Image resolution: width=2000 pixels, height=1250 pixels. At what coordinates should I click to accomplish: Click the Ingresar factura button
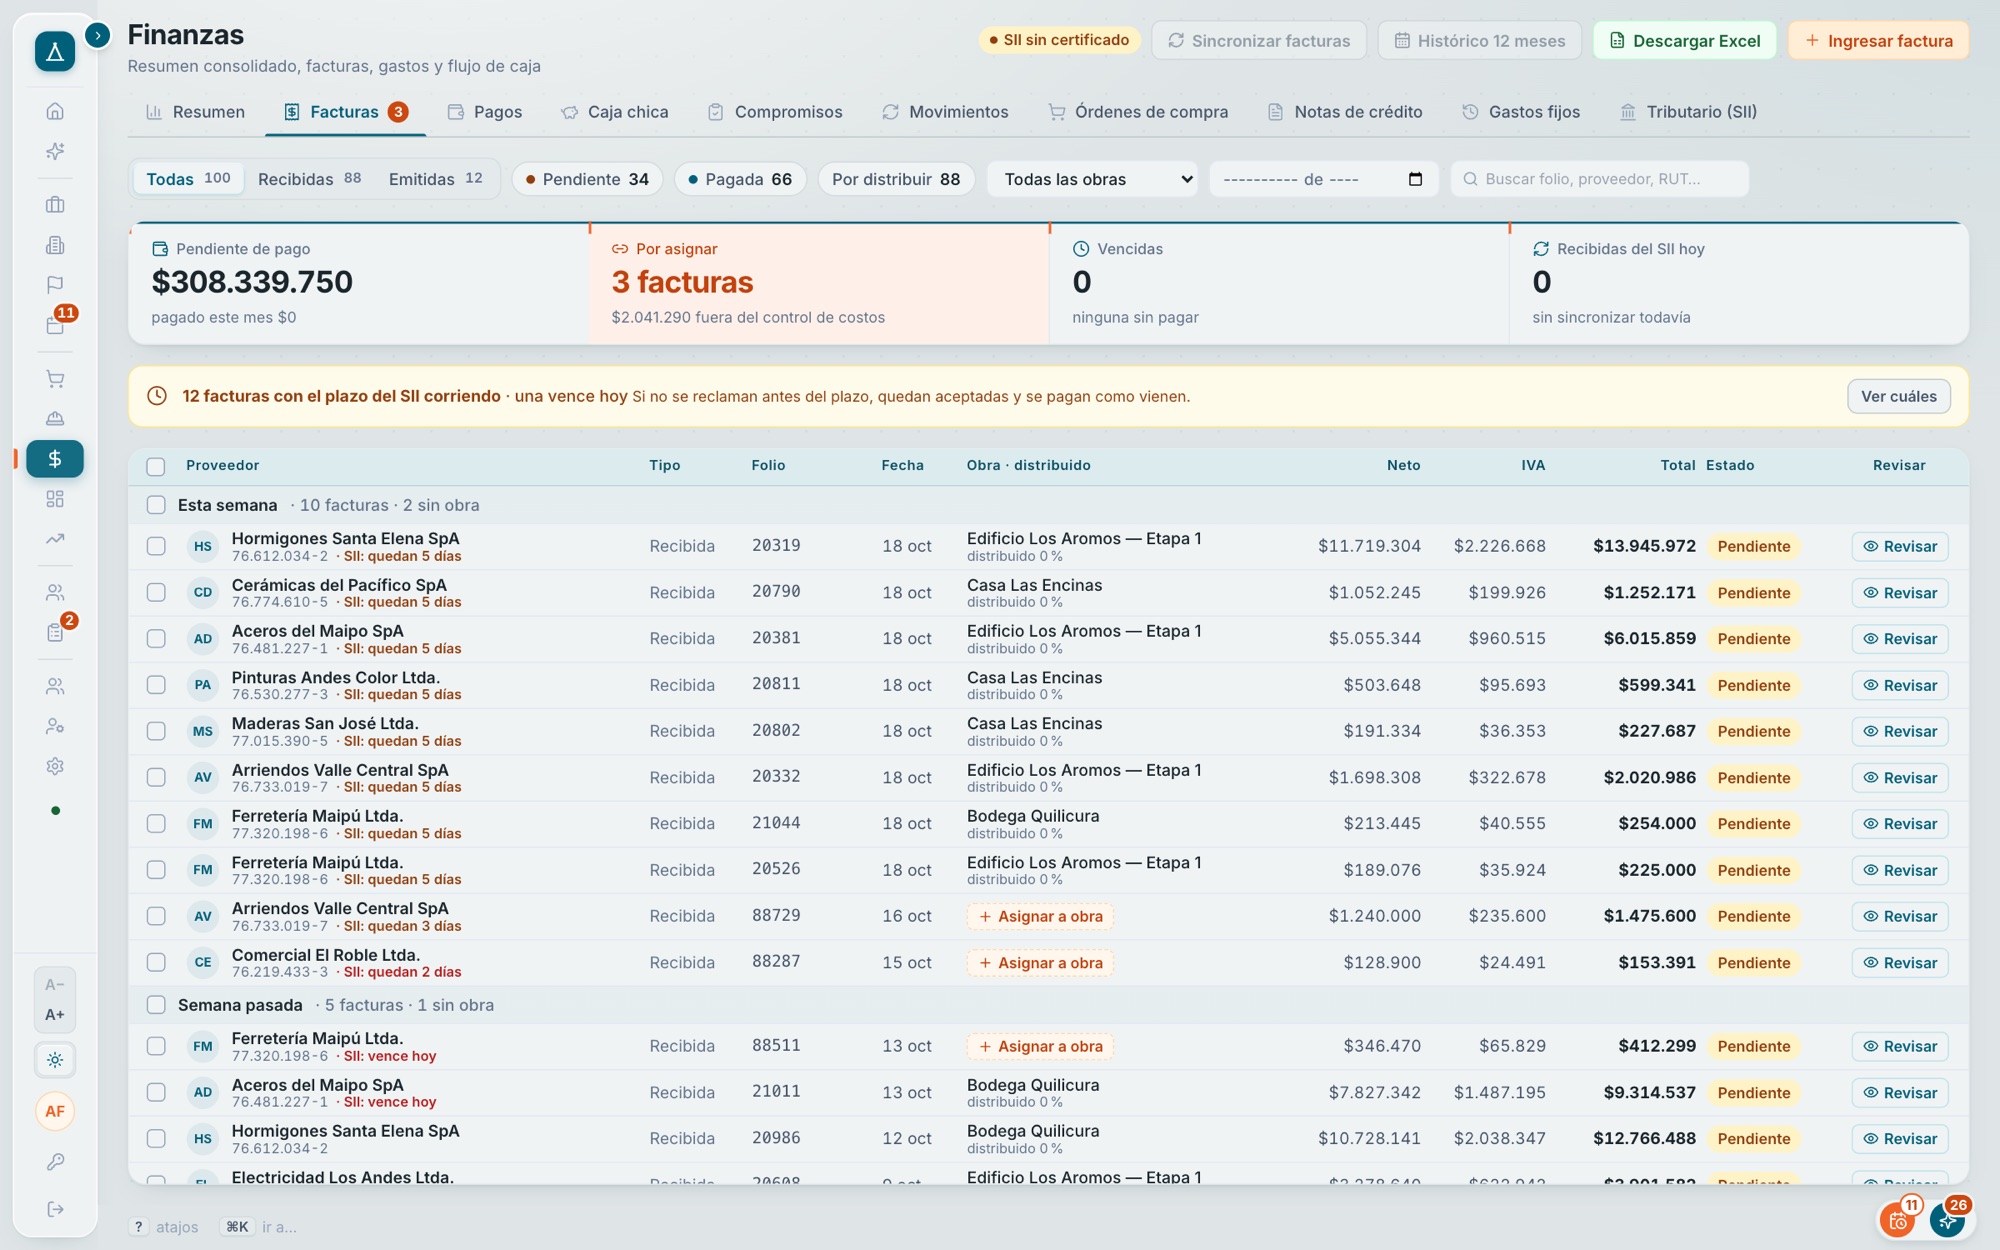1878,41
